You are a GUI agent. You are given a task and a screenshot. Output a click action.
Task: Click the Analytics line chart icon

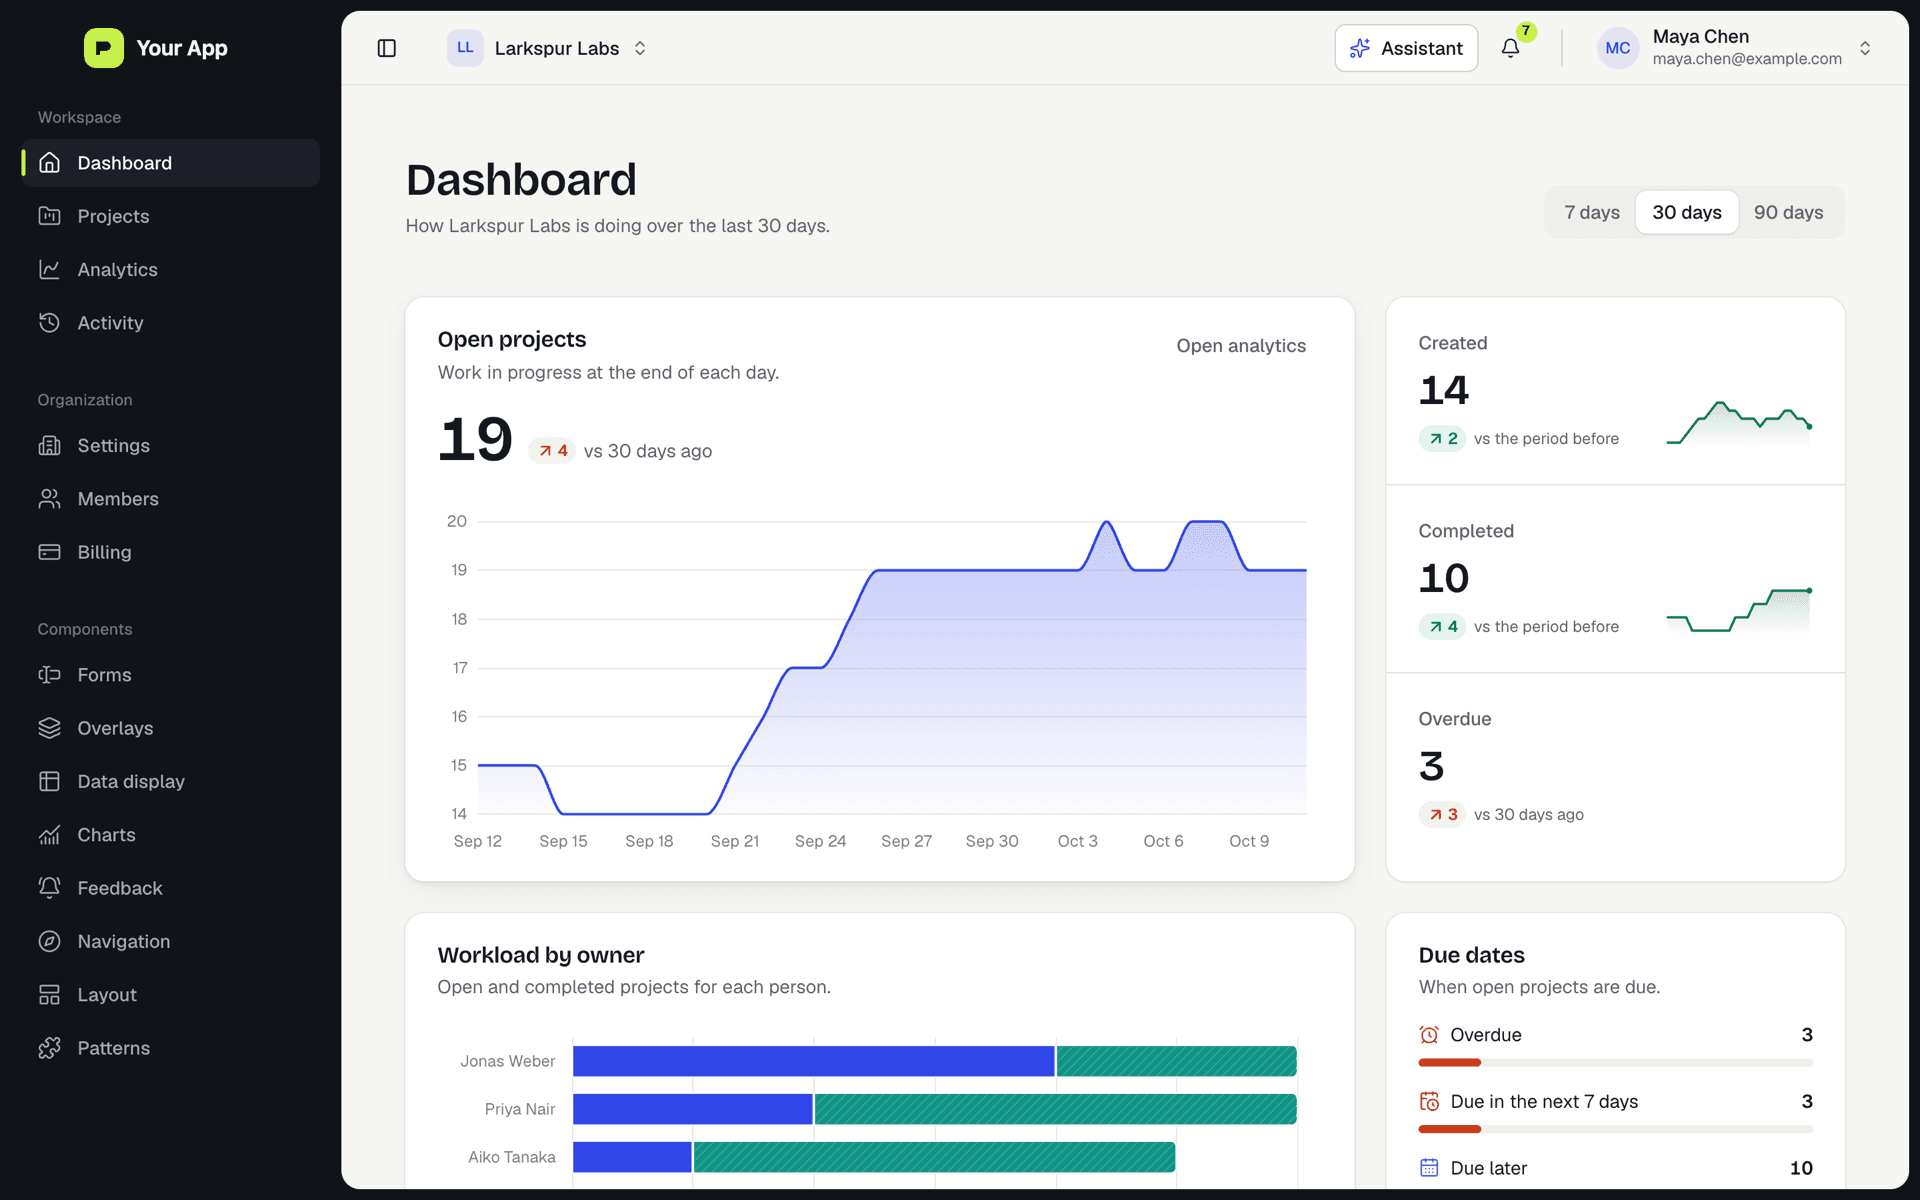click(x=50, y=269)
